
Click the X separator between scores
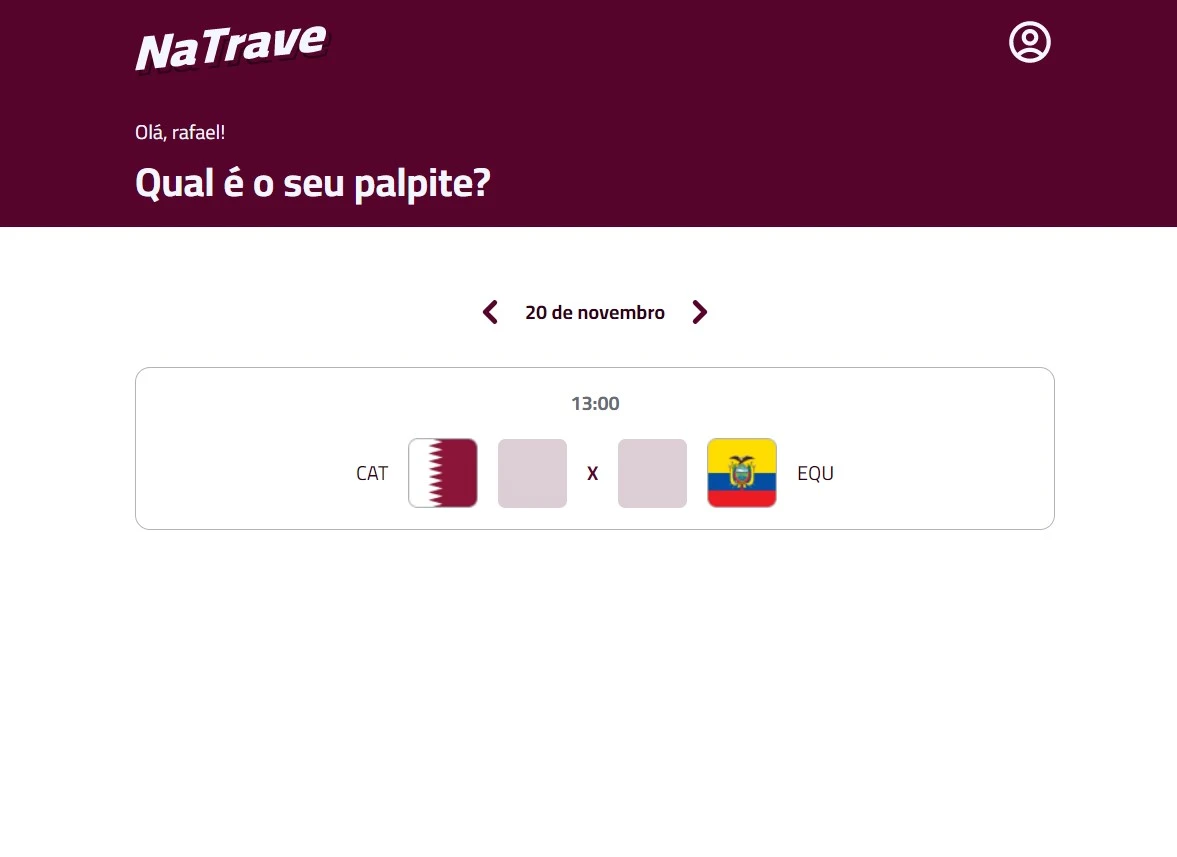pos(592,474)
